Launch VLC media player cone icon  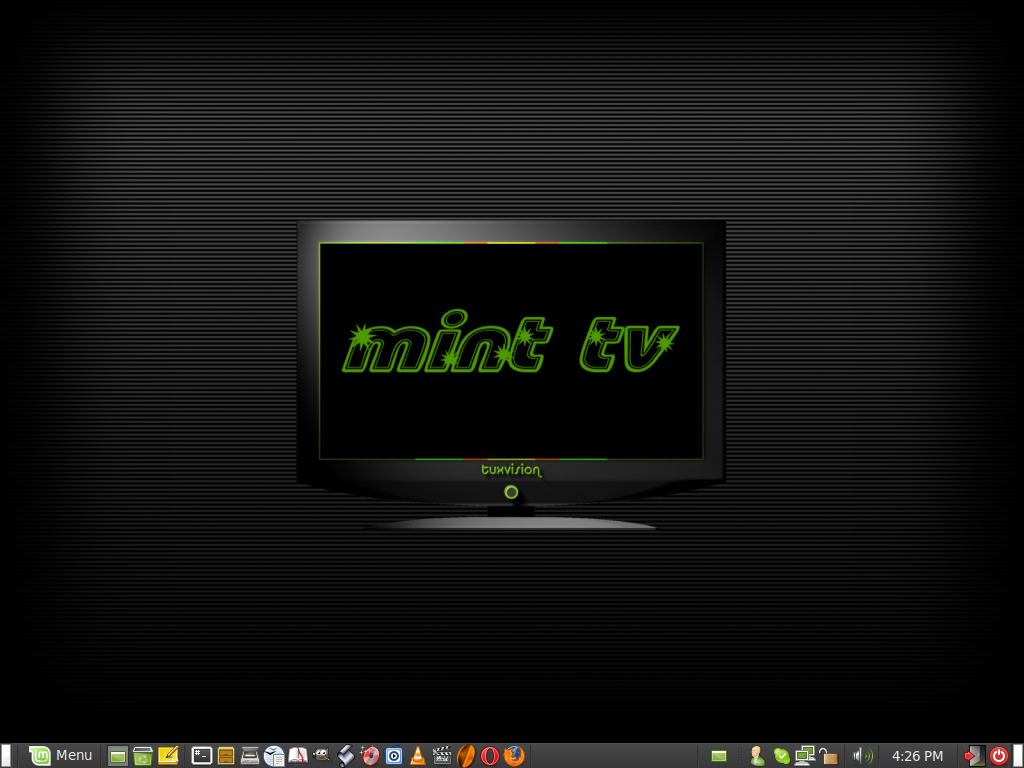click(418, 756)
